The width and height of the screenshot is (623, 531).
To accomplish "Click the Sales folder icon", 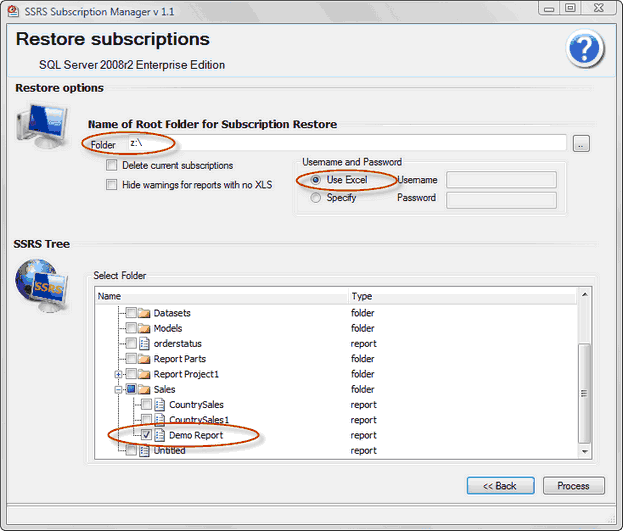I will (144, 390).
